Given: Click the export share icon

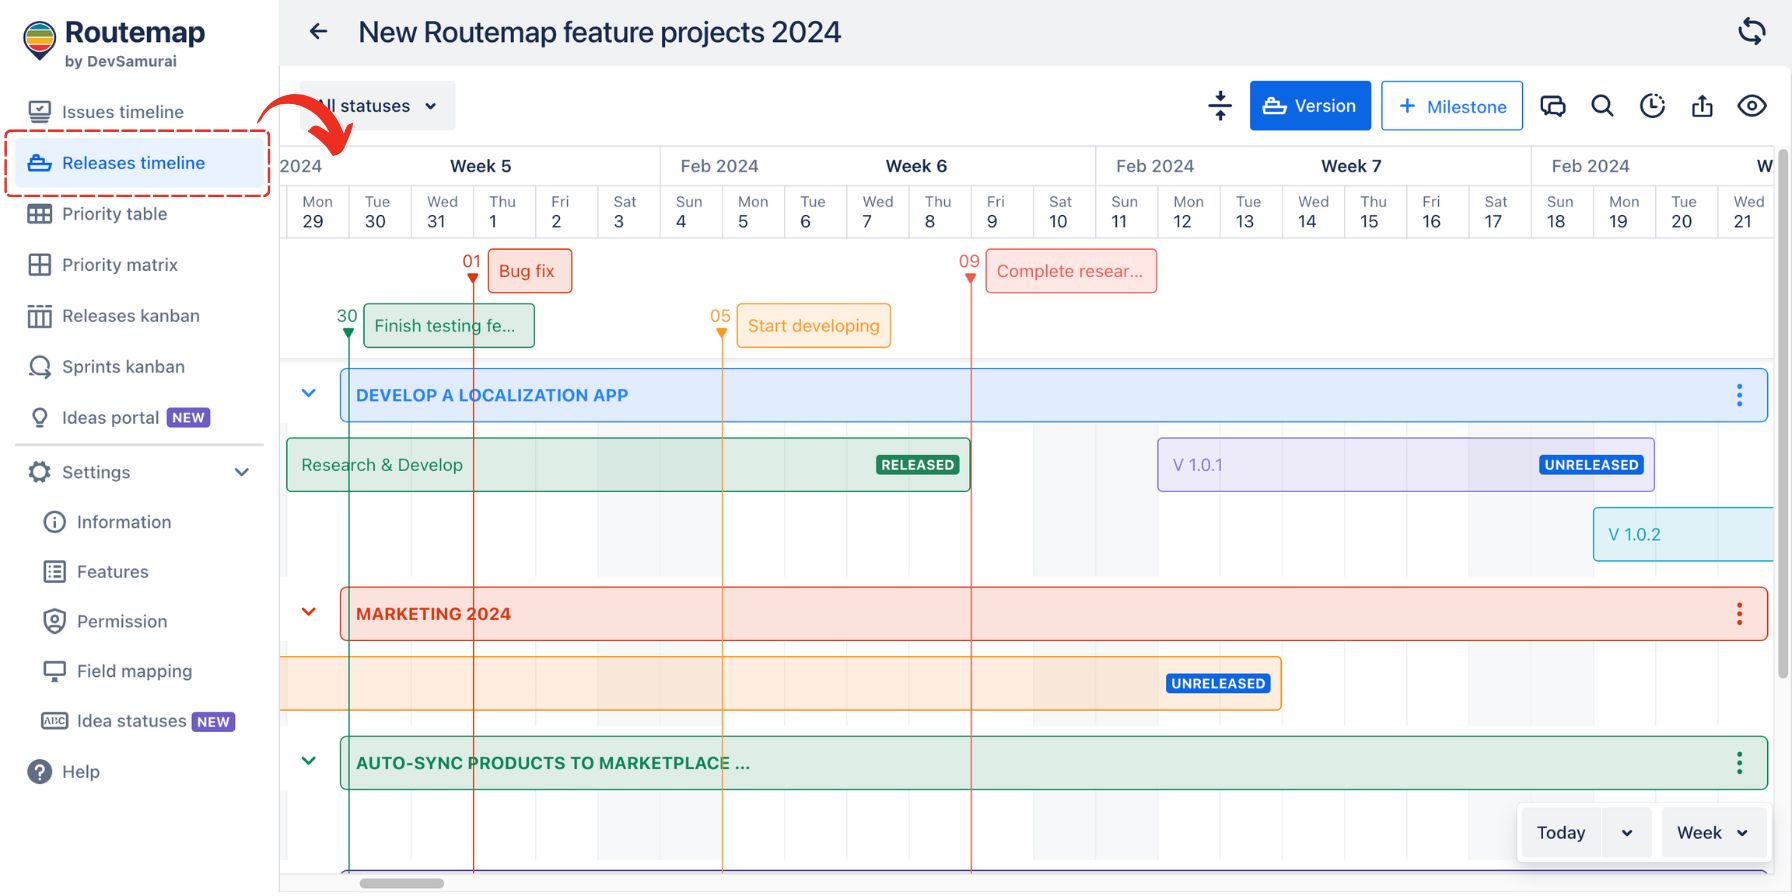Looking at the screenshot, I should pyautogui.click(x=1702, y=106).
